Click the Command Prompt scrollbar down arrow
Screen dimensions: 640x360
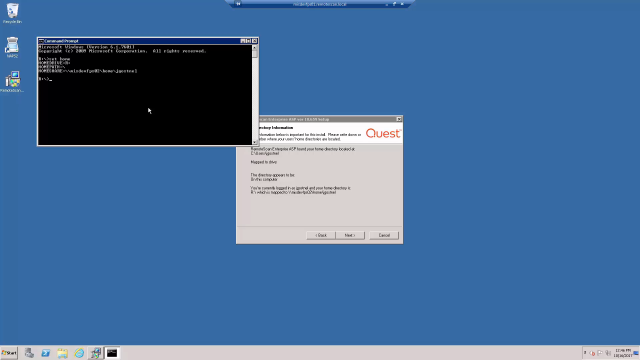[x=255, y=142]
